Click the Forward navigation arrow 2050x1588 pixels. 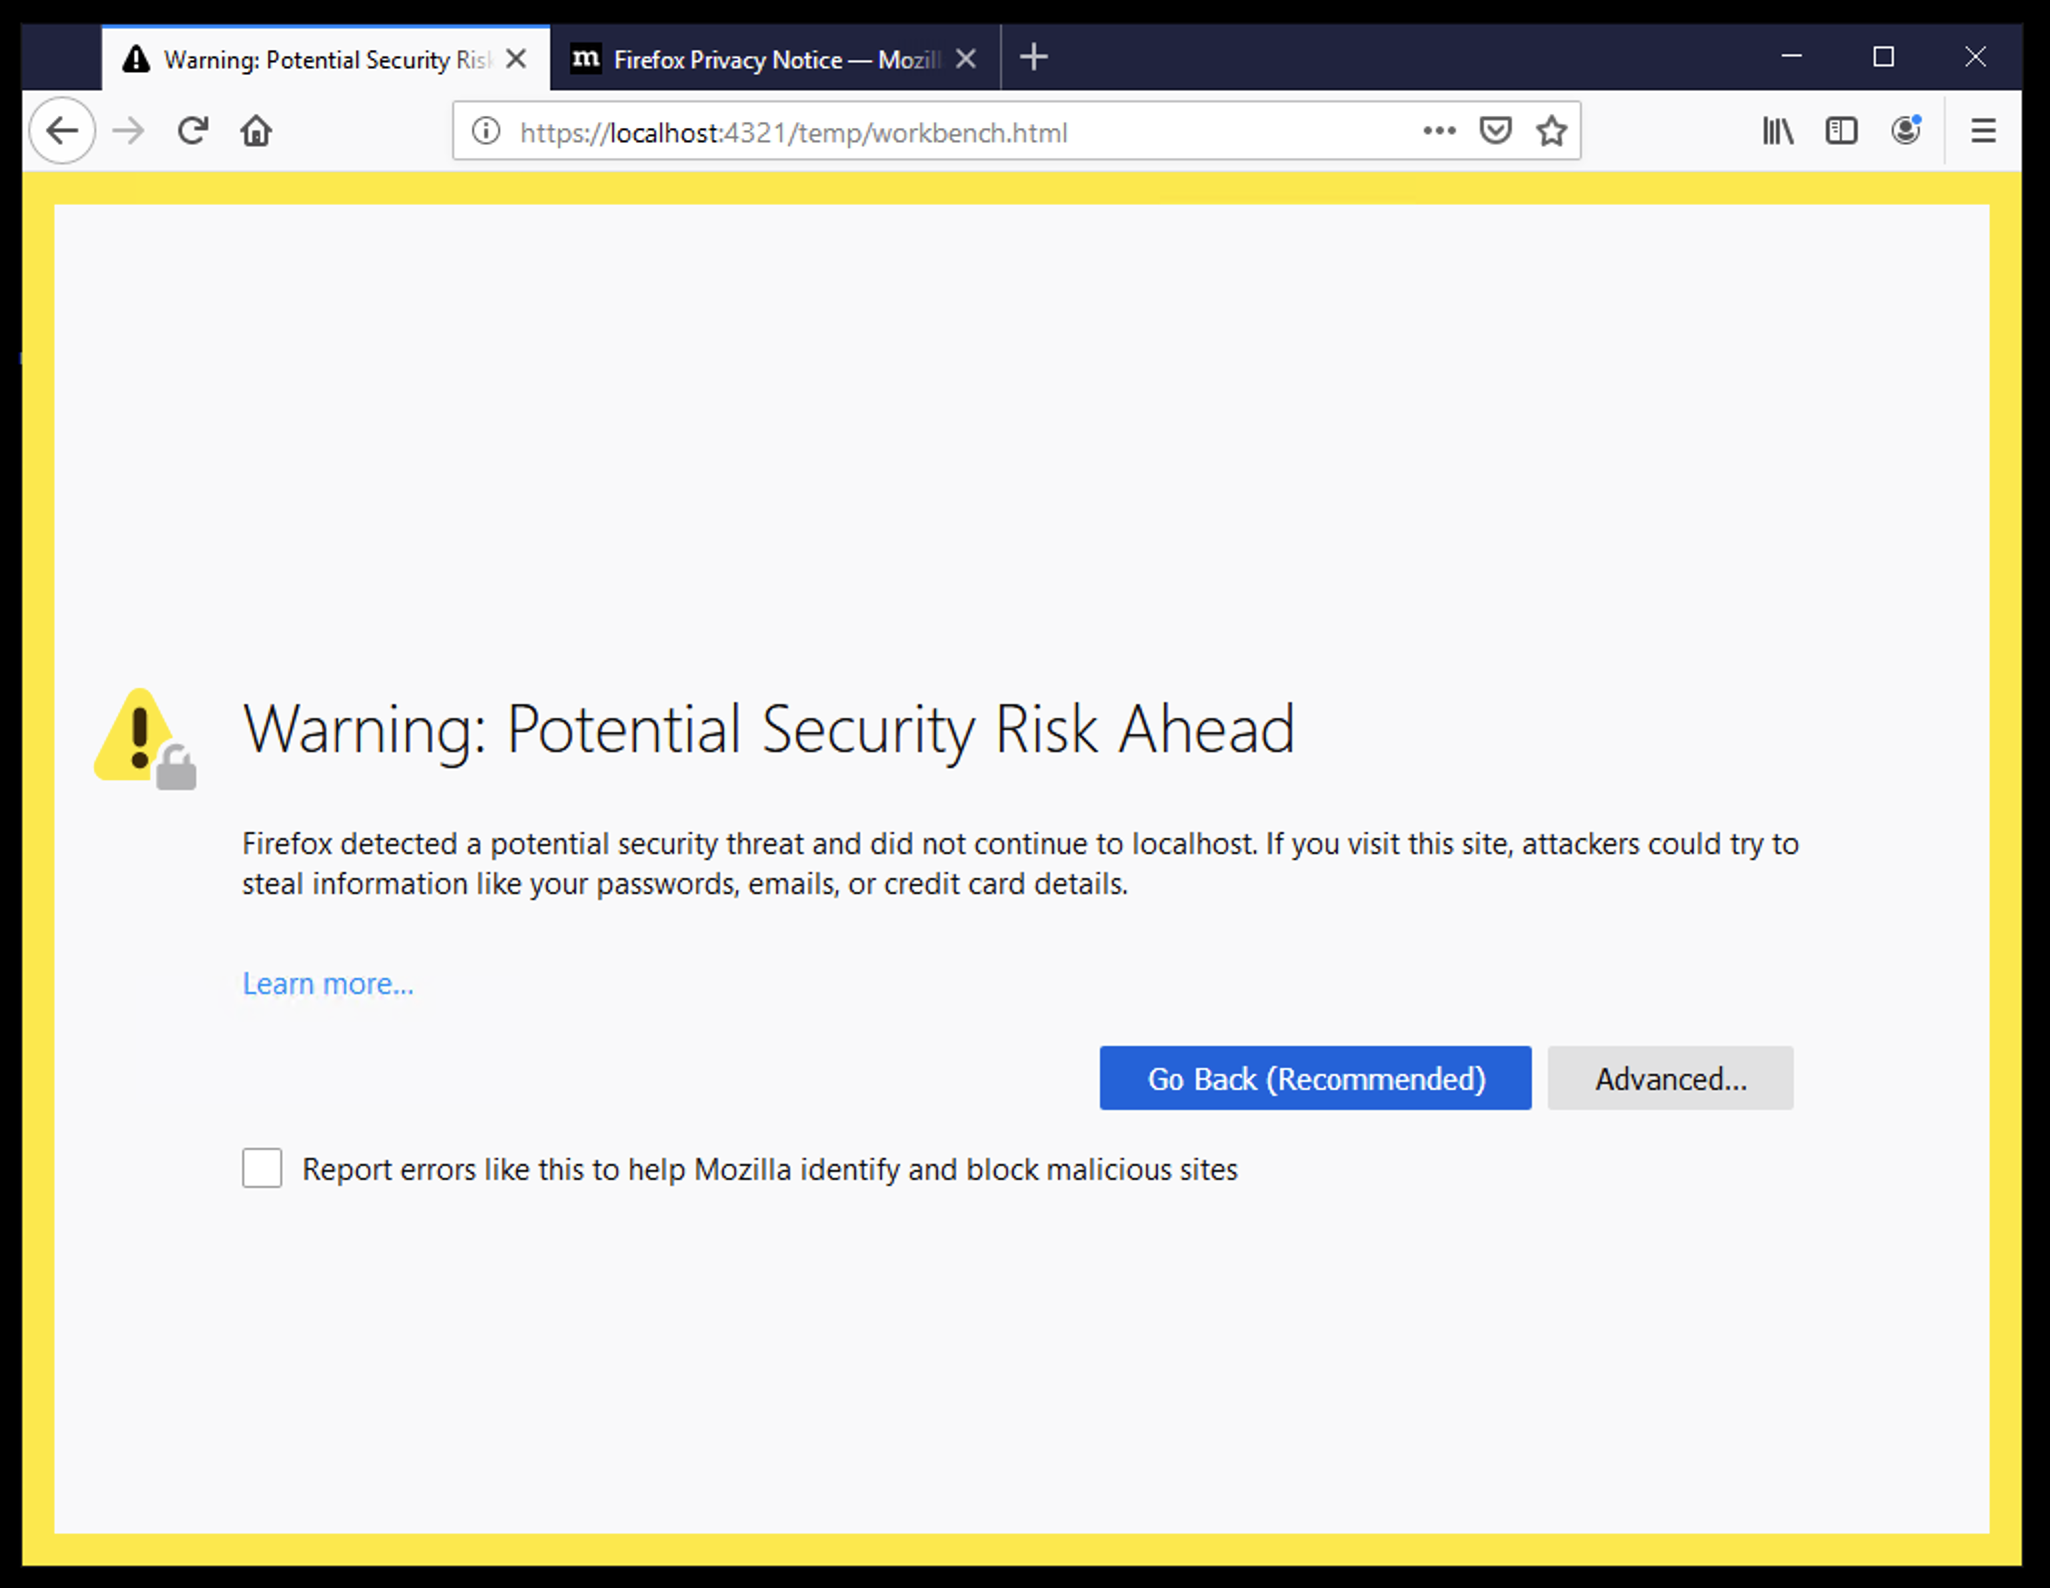coord(128,130)
